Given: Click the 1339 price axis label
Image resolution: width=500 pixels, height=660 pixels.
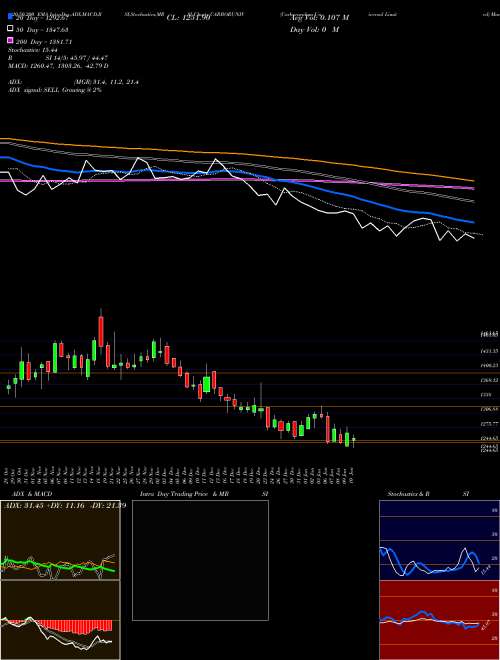Looking at the screenshot, I should click(x=487, y=394).
